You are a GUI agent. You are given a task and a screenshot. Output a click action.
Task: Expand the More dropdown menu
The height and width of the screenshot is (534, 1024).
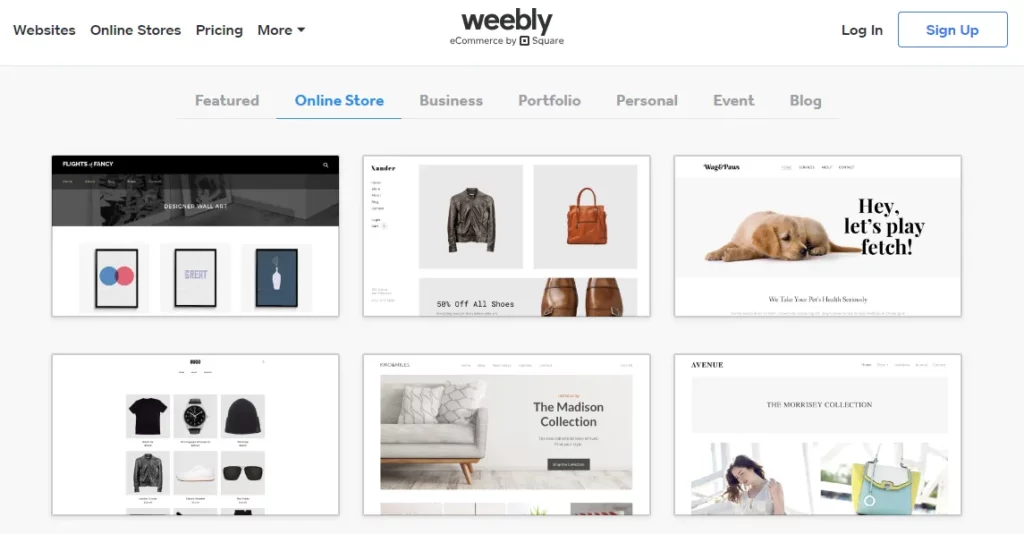pyautogui.click(x=281, y=30)
